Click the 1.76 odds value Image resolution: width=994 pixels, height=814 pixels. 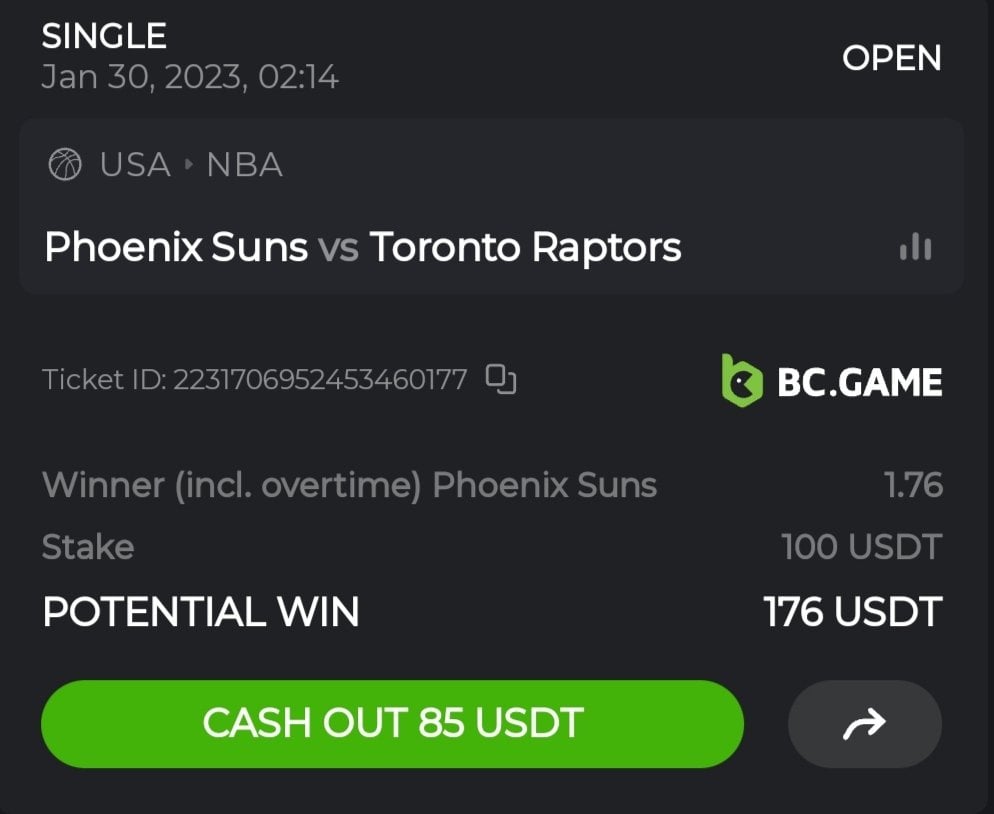(x=913, y=485)
